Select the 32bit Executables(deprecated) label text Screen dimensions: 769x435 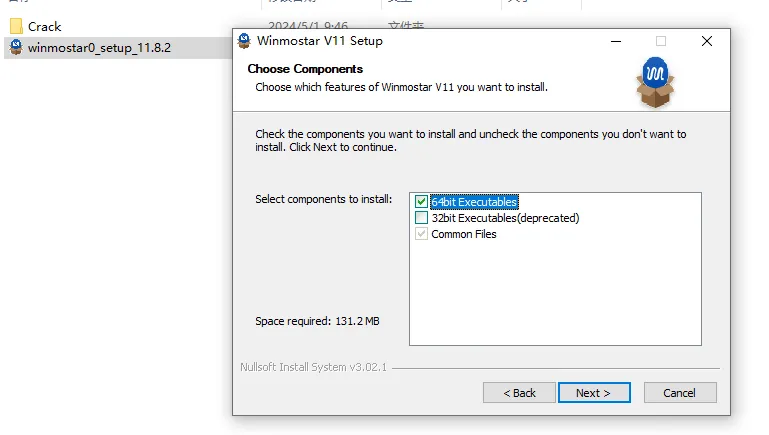505,218
